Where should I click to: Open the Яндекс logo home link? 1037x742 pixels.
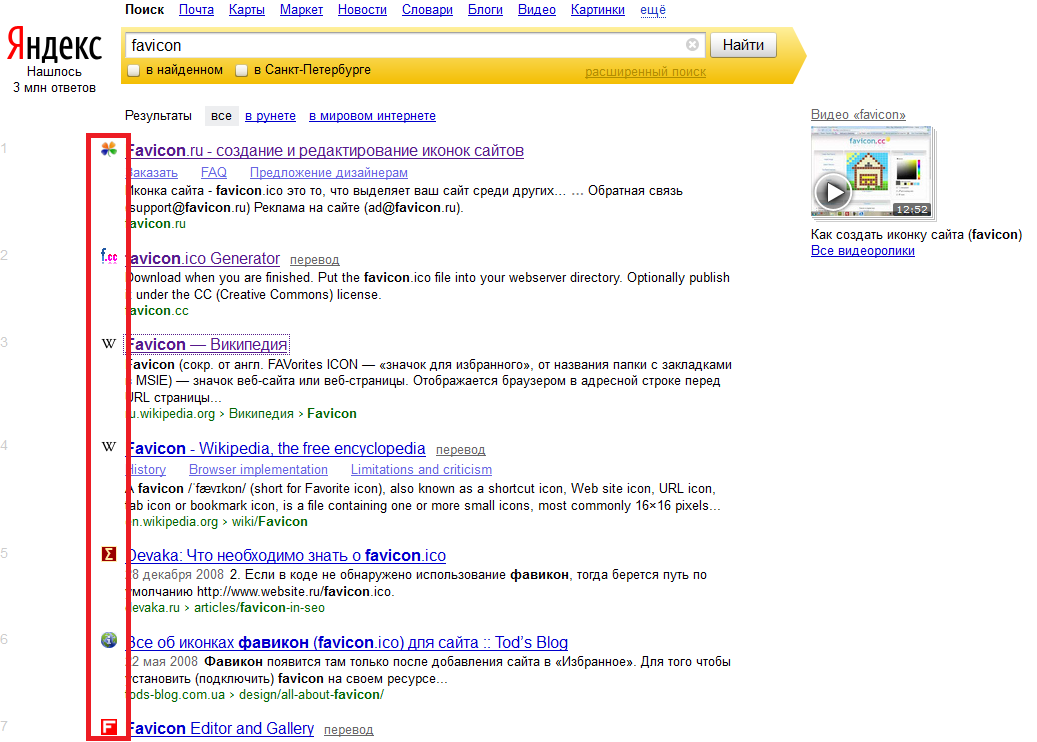[x=54, y=45]
